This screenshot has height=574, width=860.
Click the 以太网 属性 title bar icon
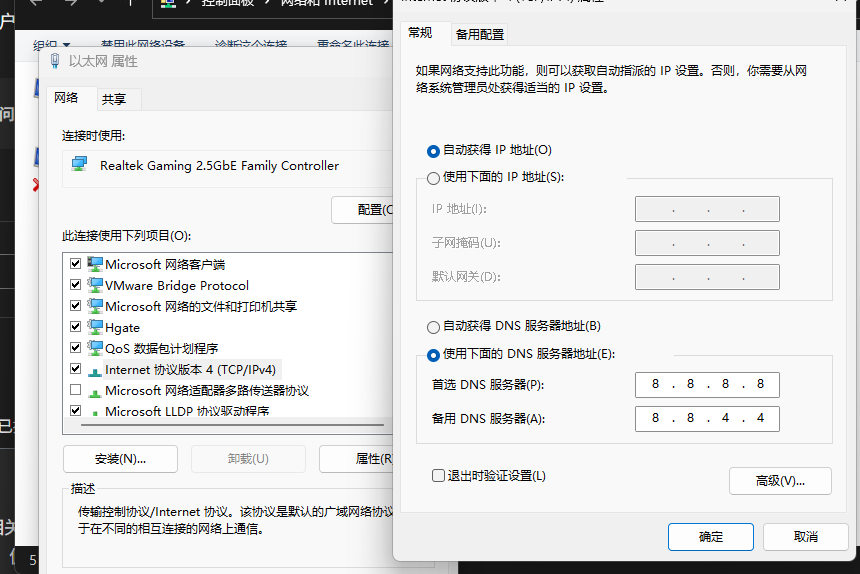coord(55,61)
